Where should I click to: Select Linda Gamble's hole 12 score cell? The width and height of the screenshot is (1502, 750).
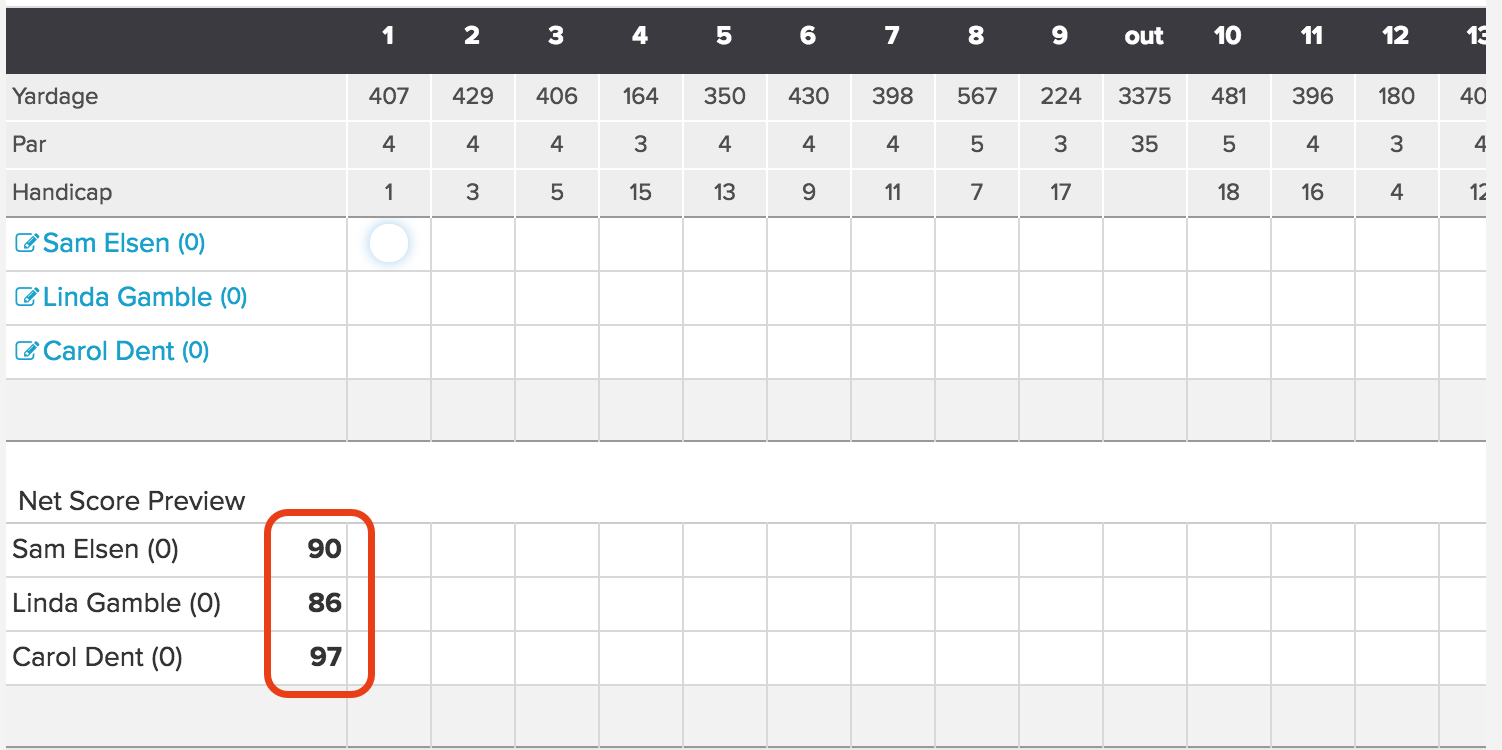pos(1397,297)
